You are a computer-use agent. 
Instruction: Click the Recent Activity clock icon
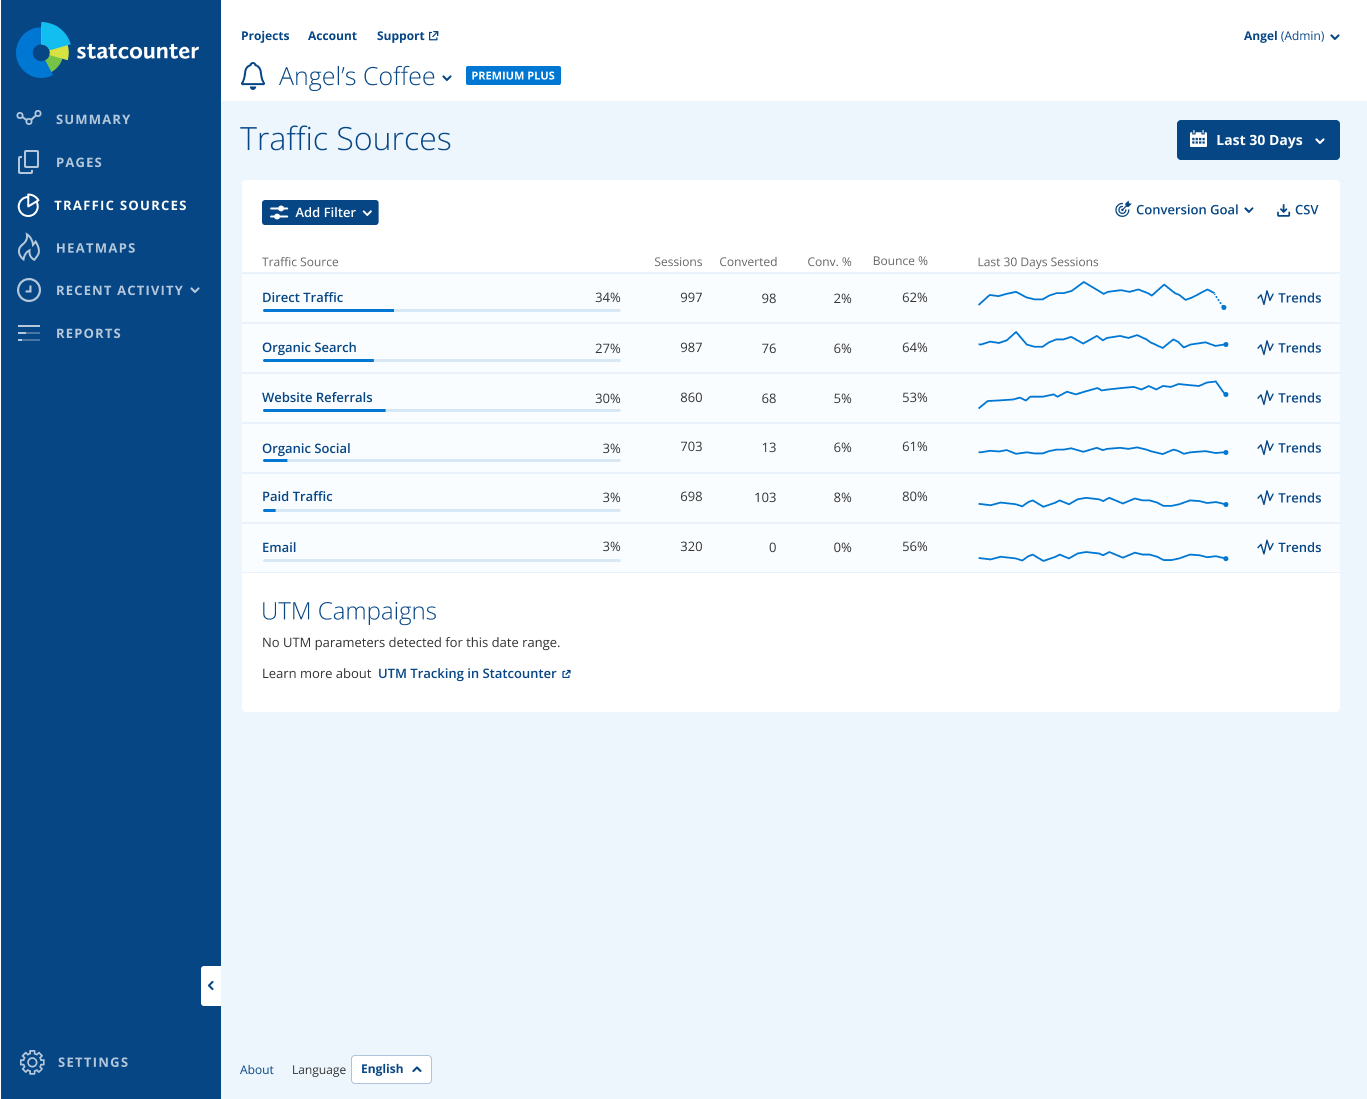(x=29, y=290)
